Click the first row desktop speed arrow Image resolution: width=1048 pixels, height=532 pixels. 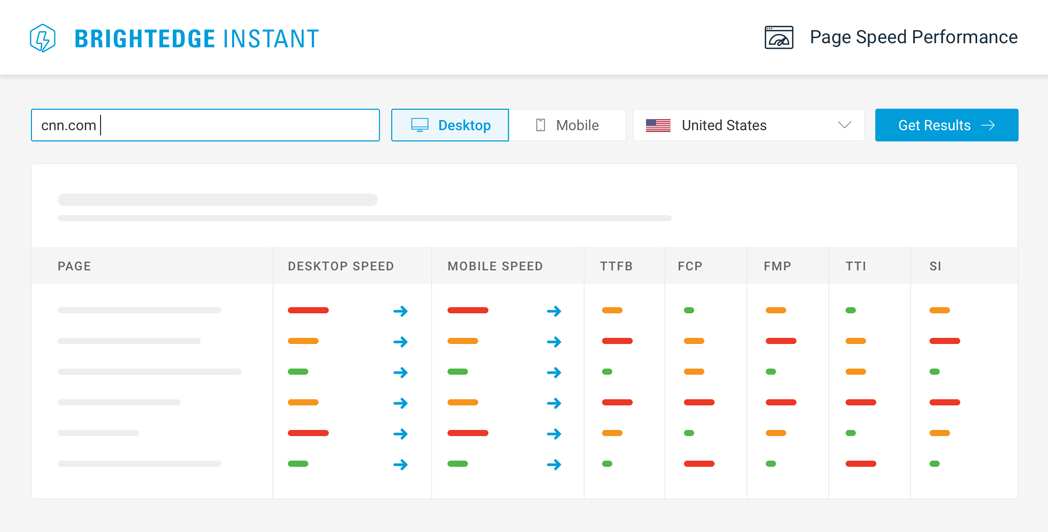point(400,311)
